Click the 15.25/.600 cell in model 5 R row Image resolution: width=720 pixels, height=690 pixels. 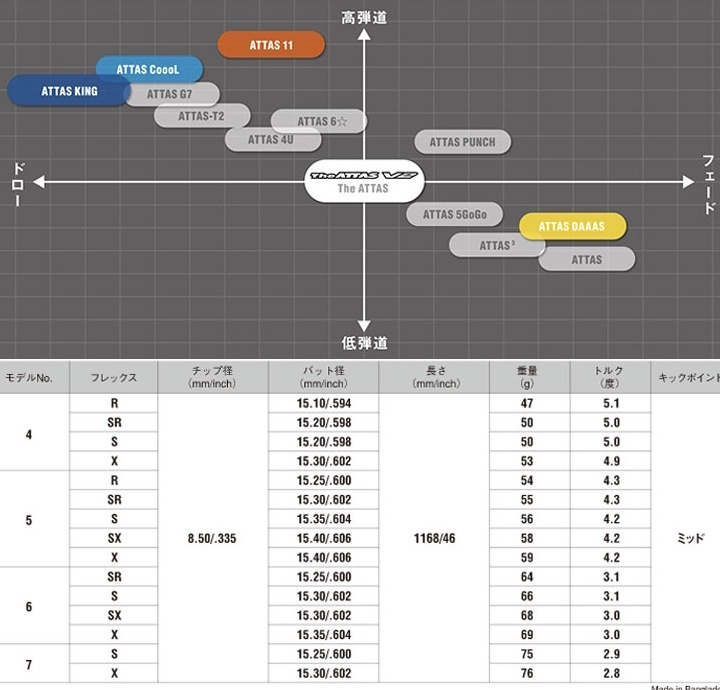(x=324, y=480)
